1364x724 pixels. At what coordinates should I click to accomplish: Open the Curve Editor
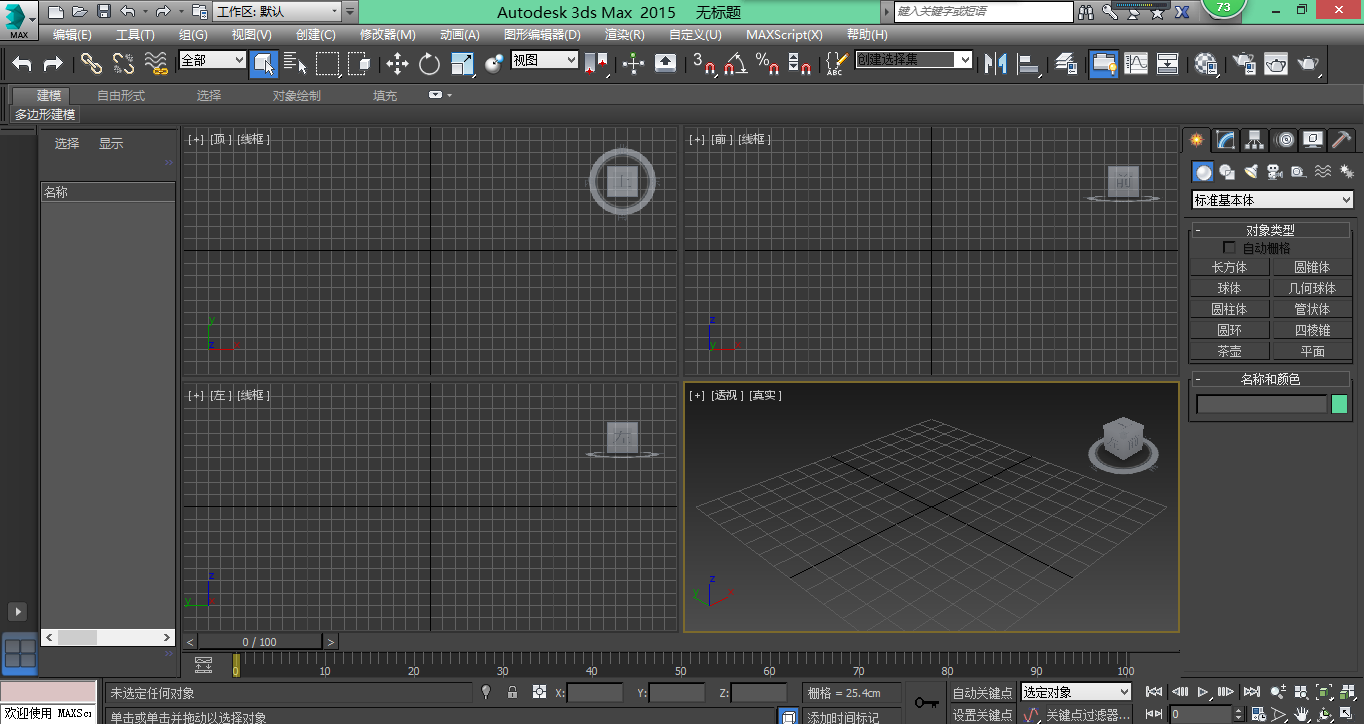(x=1136, y=64)
